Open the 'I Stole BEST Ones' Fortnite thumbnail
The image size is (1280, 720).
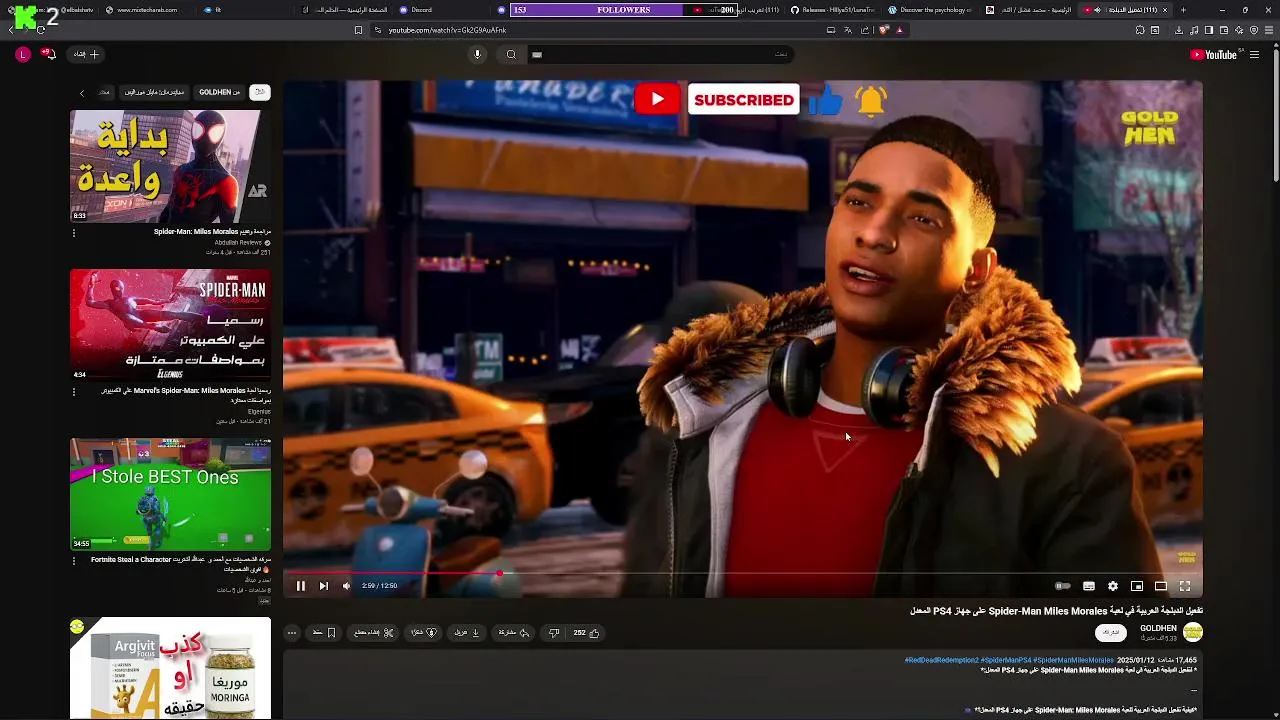[x=170, y=494]
